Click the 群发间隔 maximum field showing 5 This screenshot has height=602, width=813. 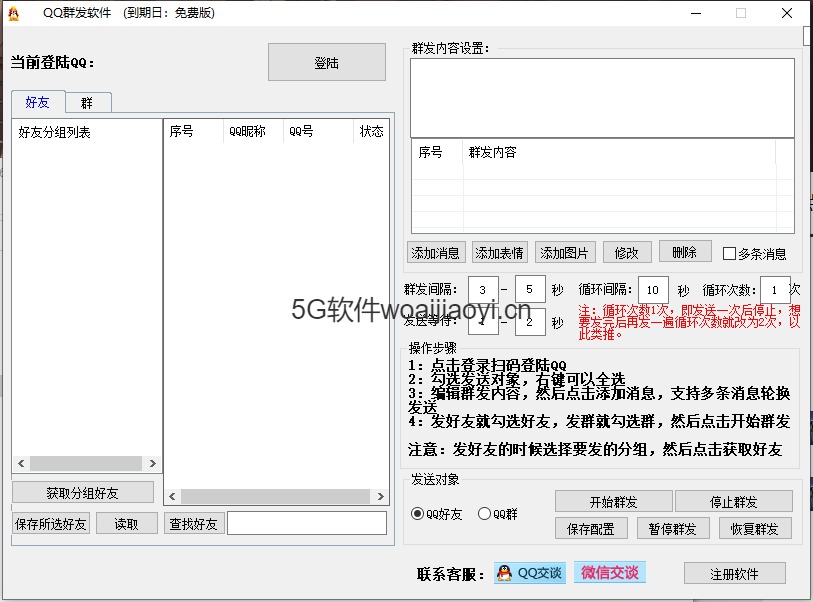click(x=529, y=289)
